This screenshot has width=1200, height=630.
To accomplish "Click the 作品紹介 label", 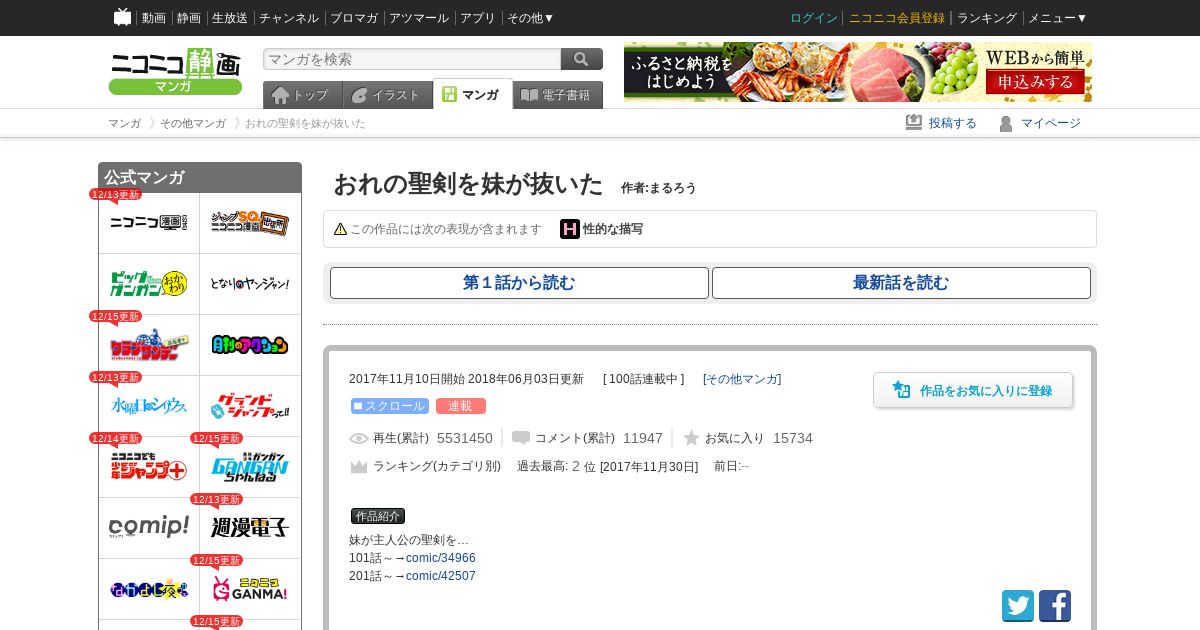I will [378, 516].
